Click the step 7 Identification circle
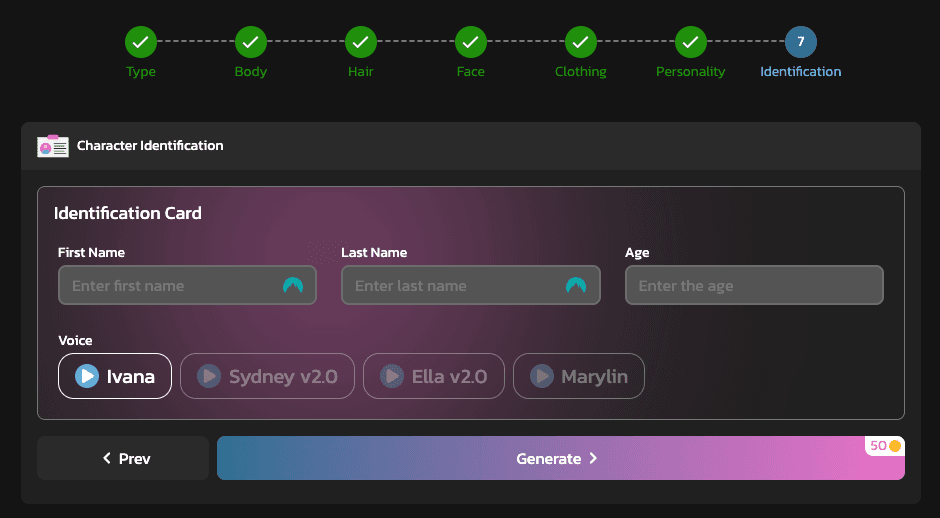 tap(801, 42)
